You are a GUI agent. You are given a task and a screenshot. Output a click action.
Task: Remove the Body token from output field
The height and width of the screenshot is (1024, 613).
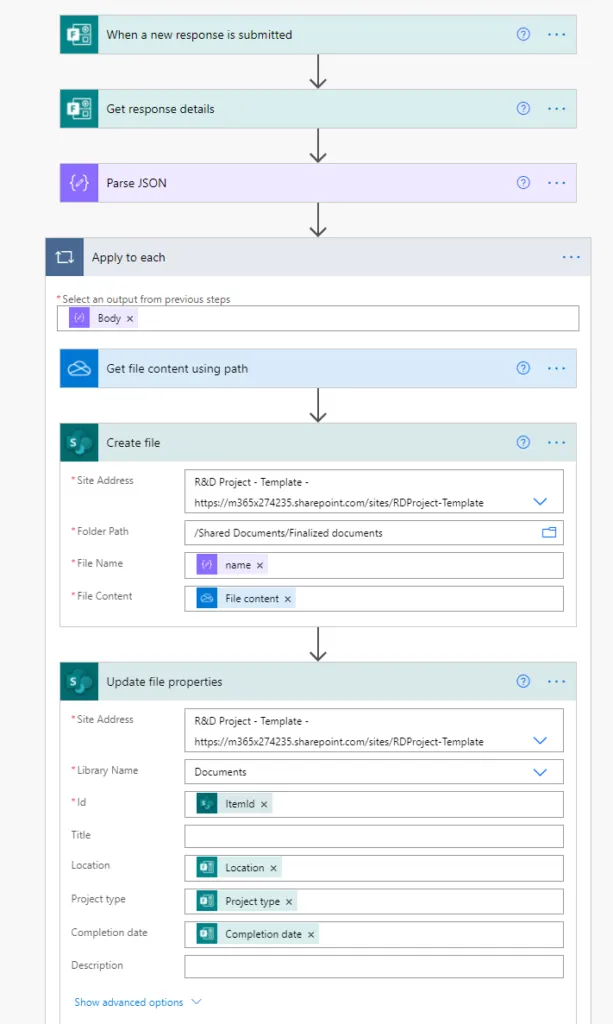pyautogui.click(x=130, y=319)
